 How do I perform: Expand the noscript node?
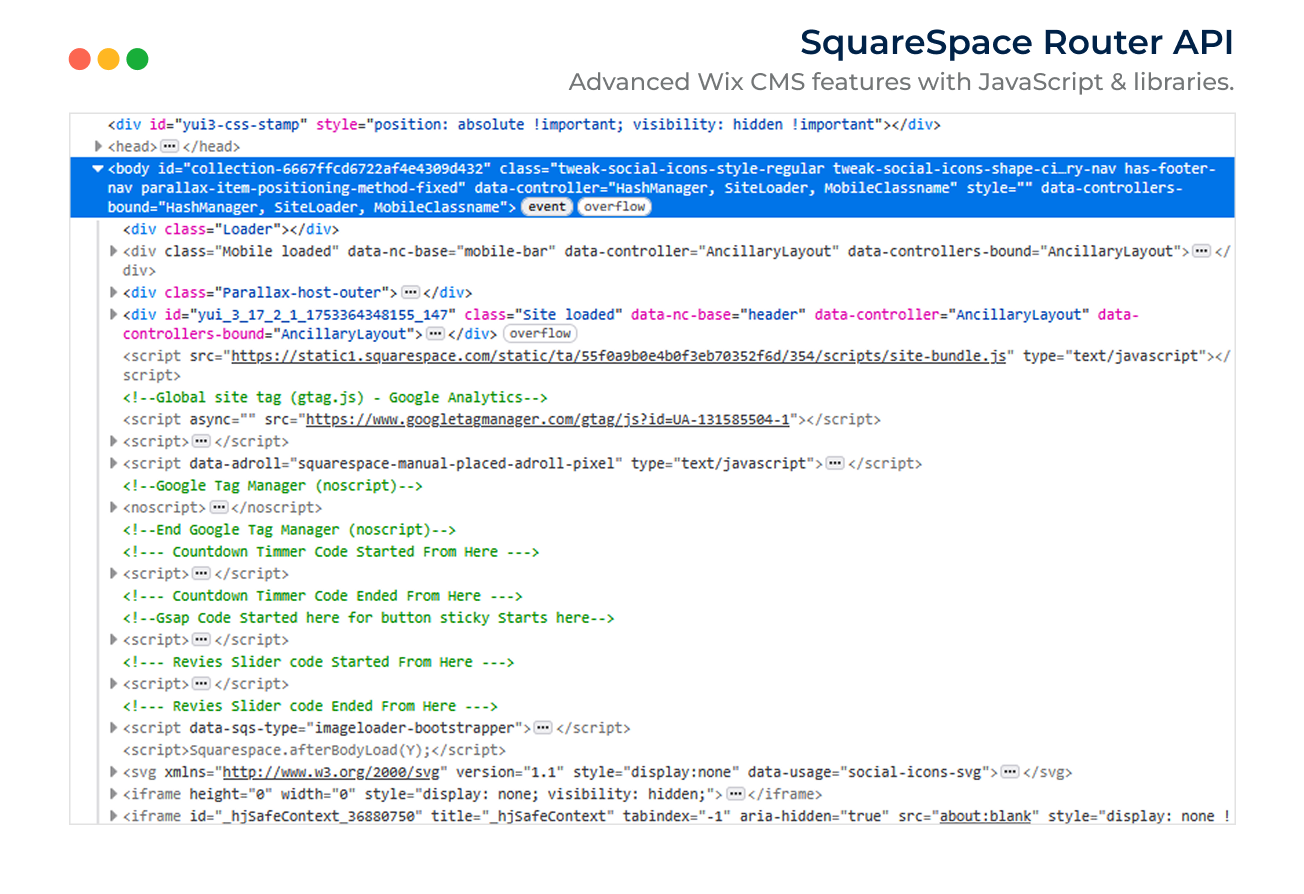pos(113,507)
